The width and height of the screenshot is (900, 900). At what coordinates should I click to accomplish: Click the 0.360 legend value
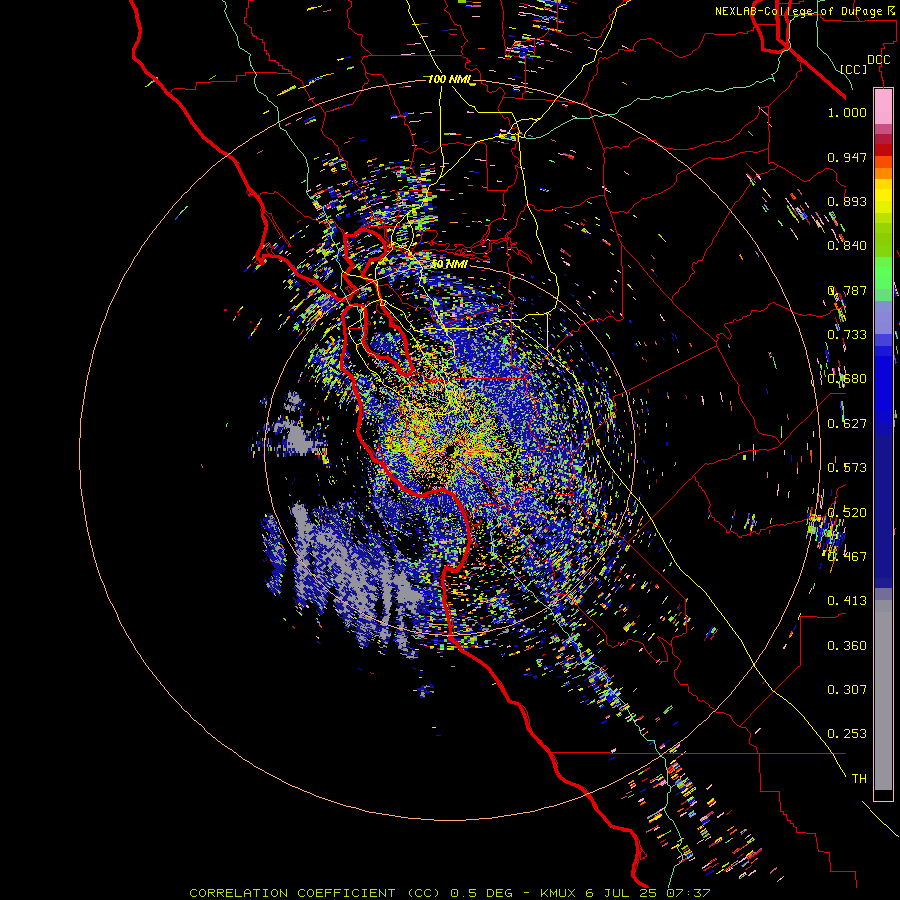(x=847, y=646)
